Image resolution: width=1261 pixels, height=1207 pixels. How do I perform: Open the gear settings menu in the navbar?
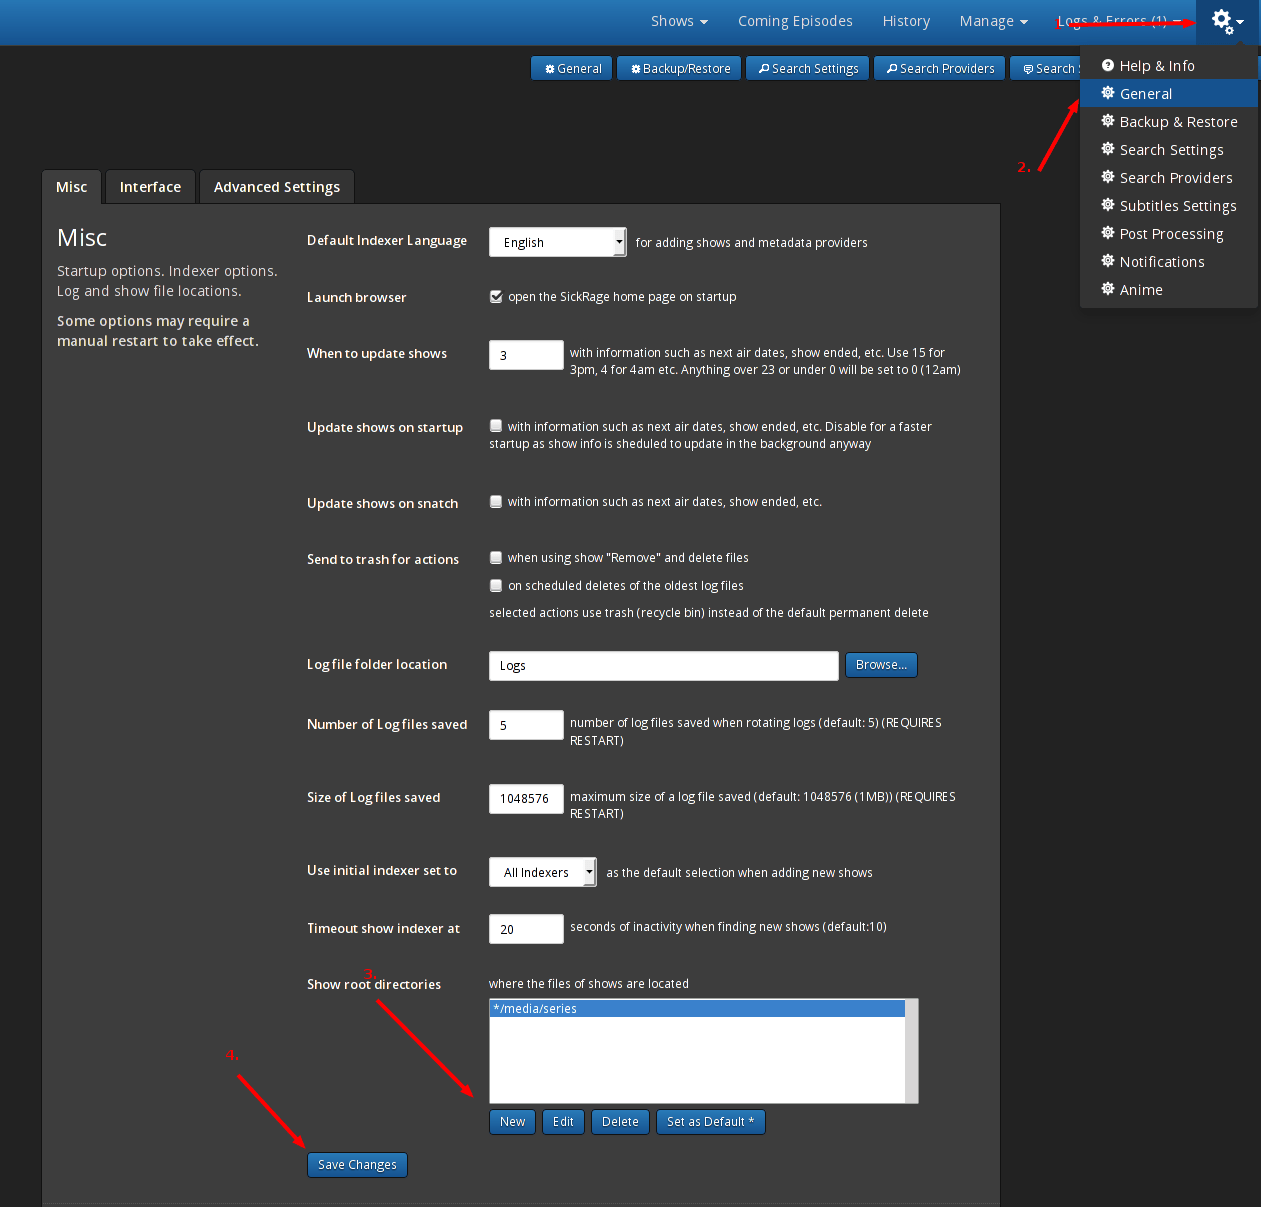pyautogui.click(x=1228, y=21)
